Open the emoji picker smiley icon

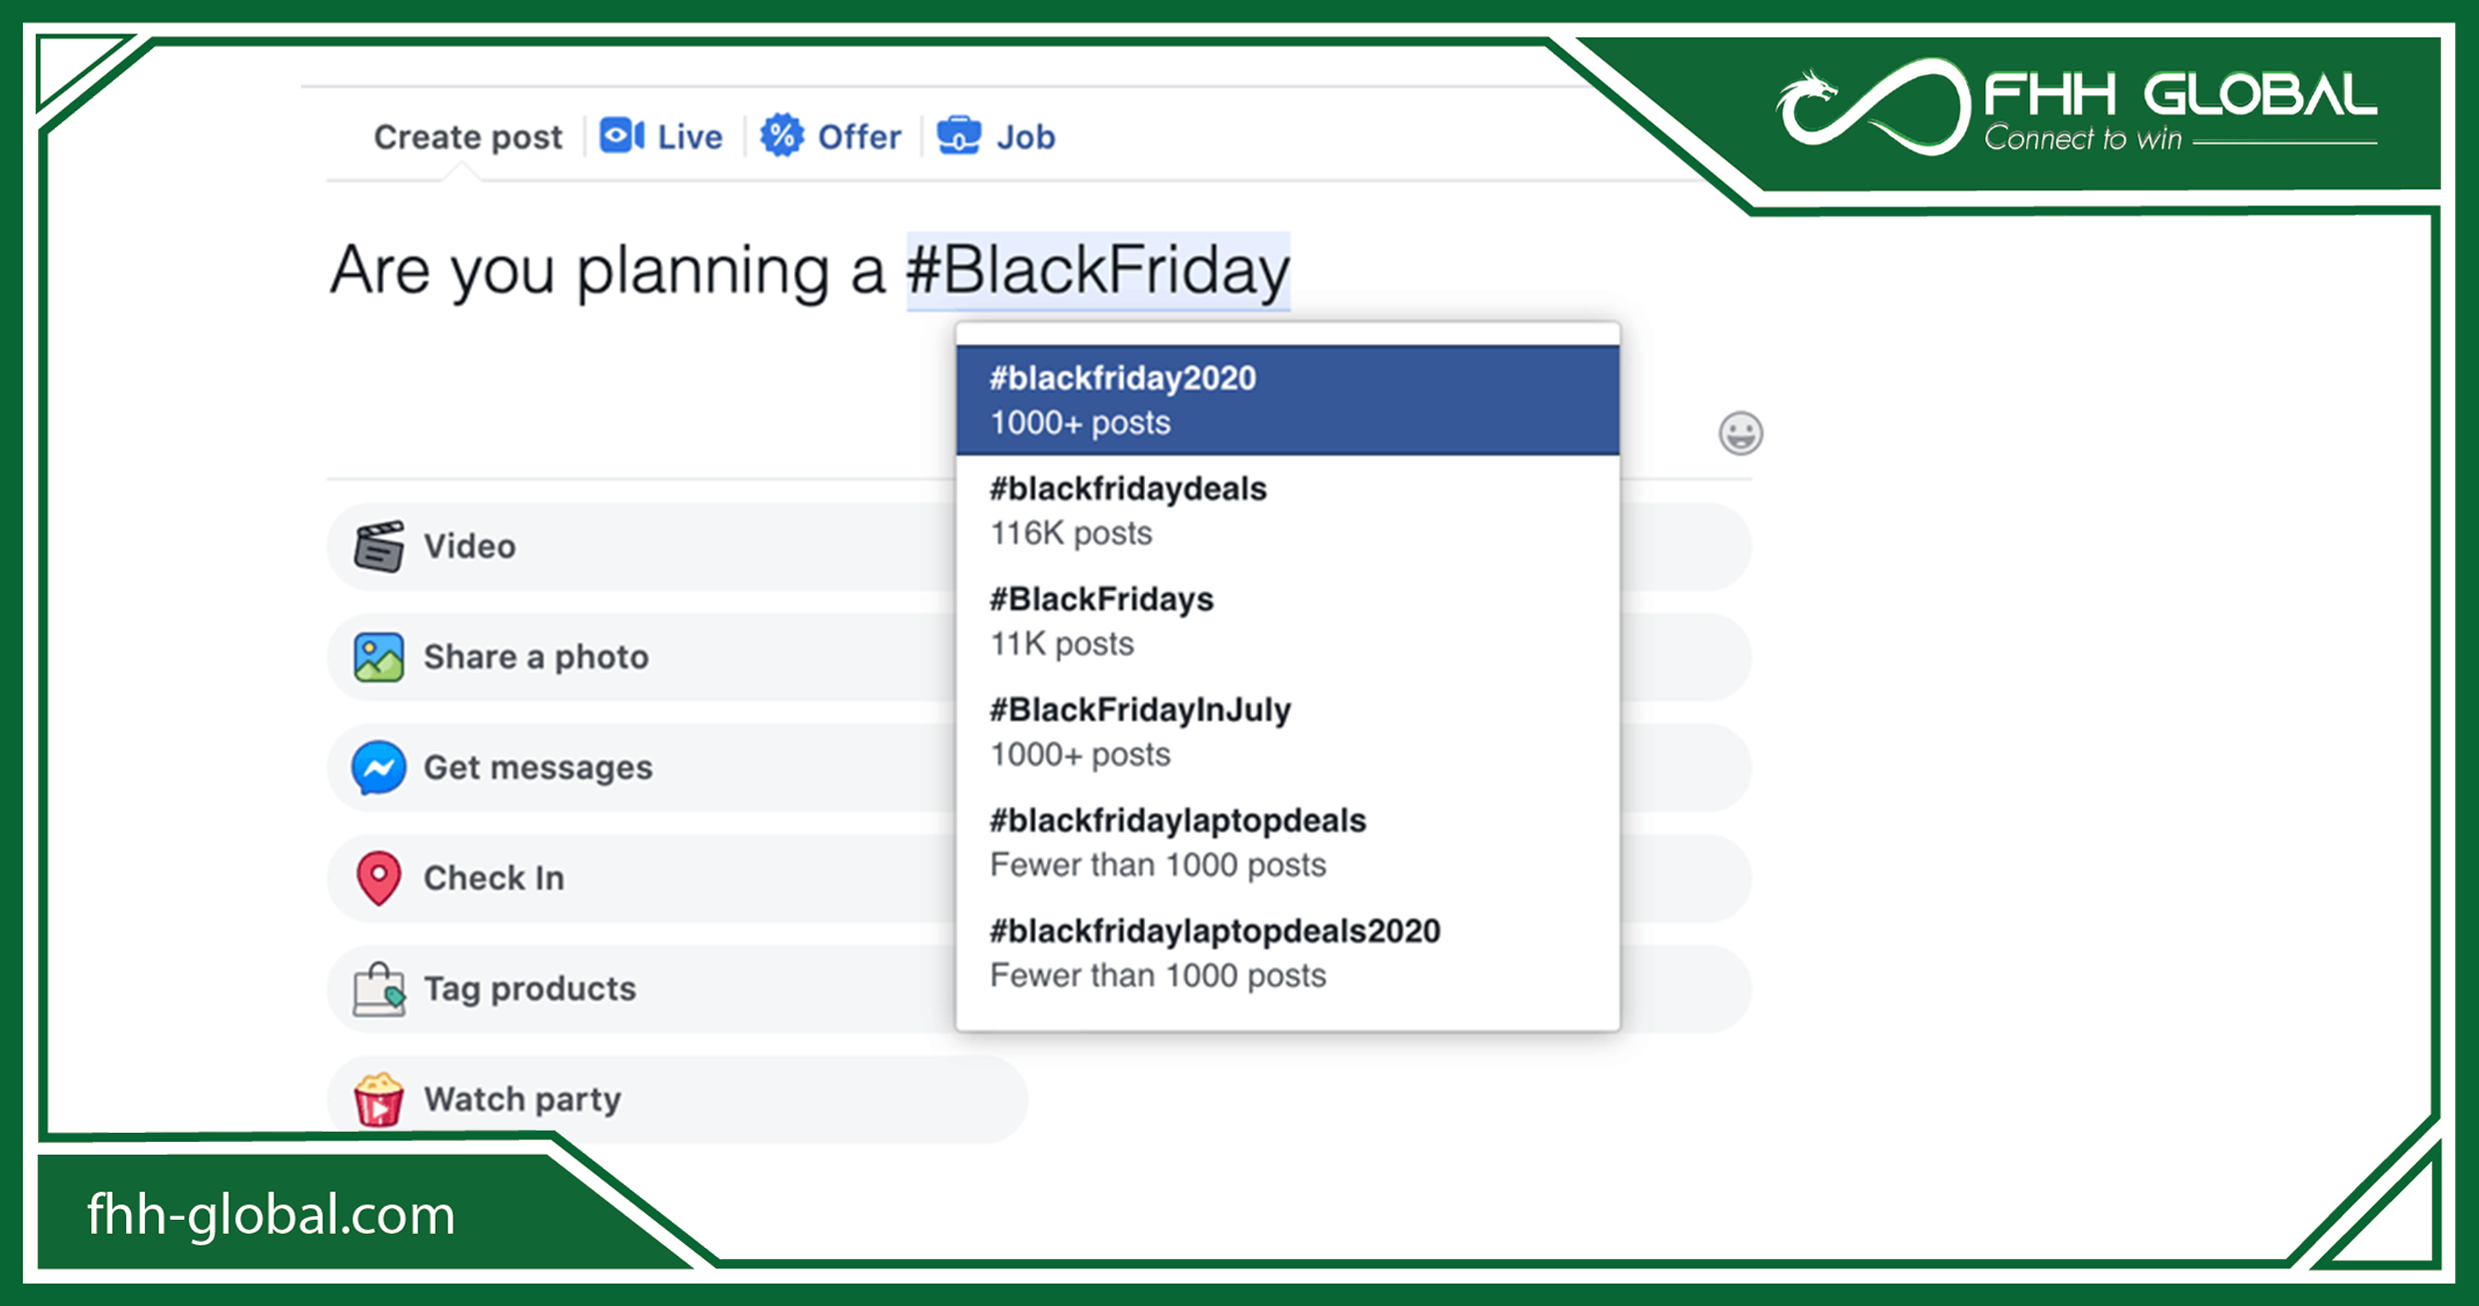click(x=1740, y=432)
